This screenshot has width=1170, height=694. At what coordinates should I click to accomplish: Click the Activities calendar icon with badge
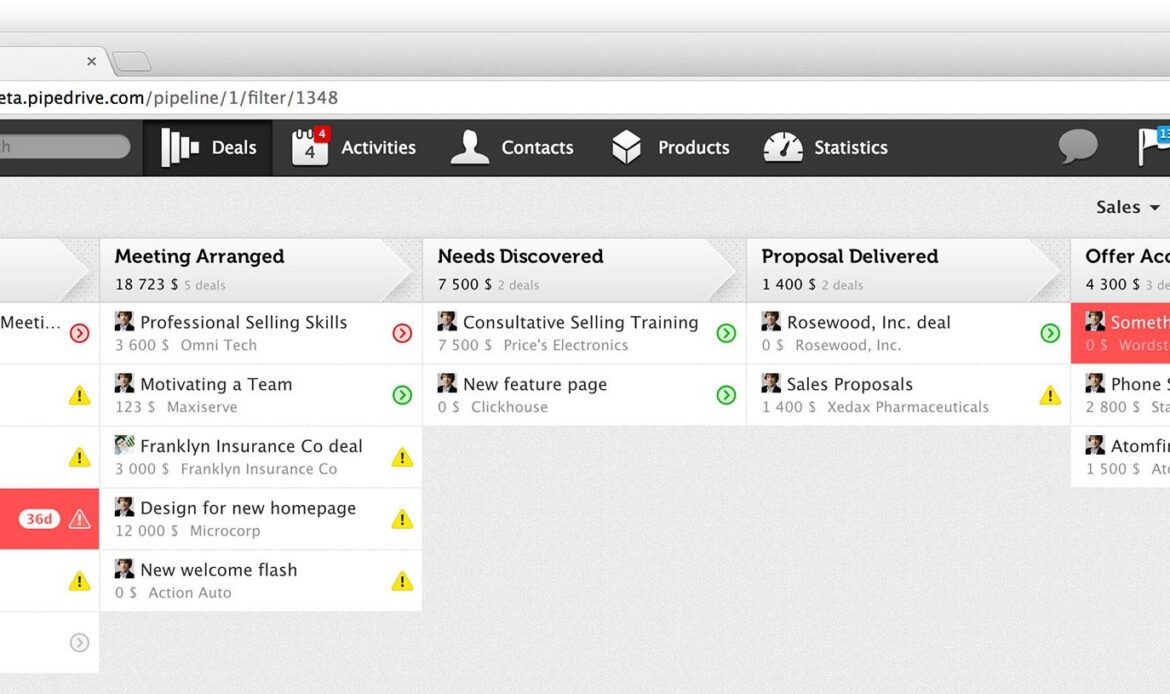[310, 146]
